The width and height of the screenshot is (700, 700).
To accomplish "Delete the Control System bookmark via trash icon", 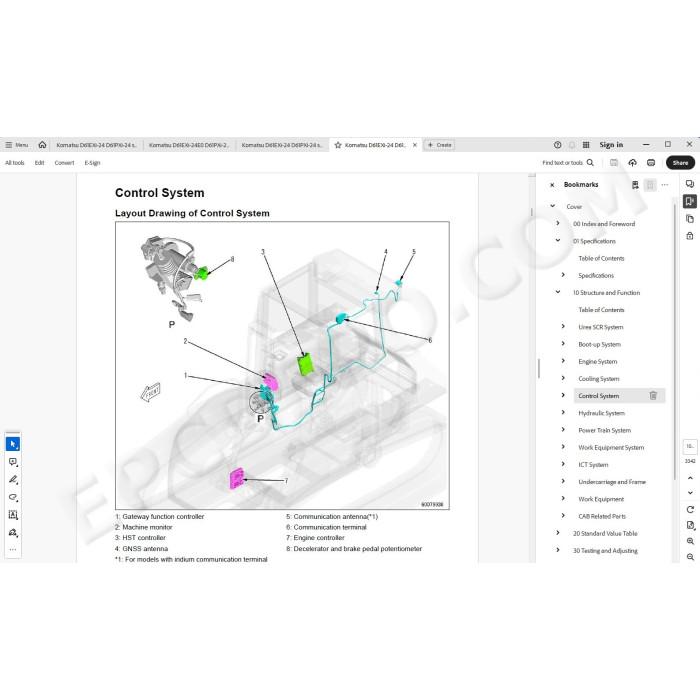I will coord(653,396).
